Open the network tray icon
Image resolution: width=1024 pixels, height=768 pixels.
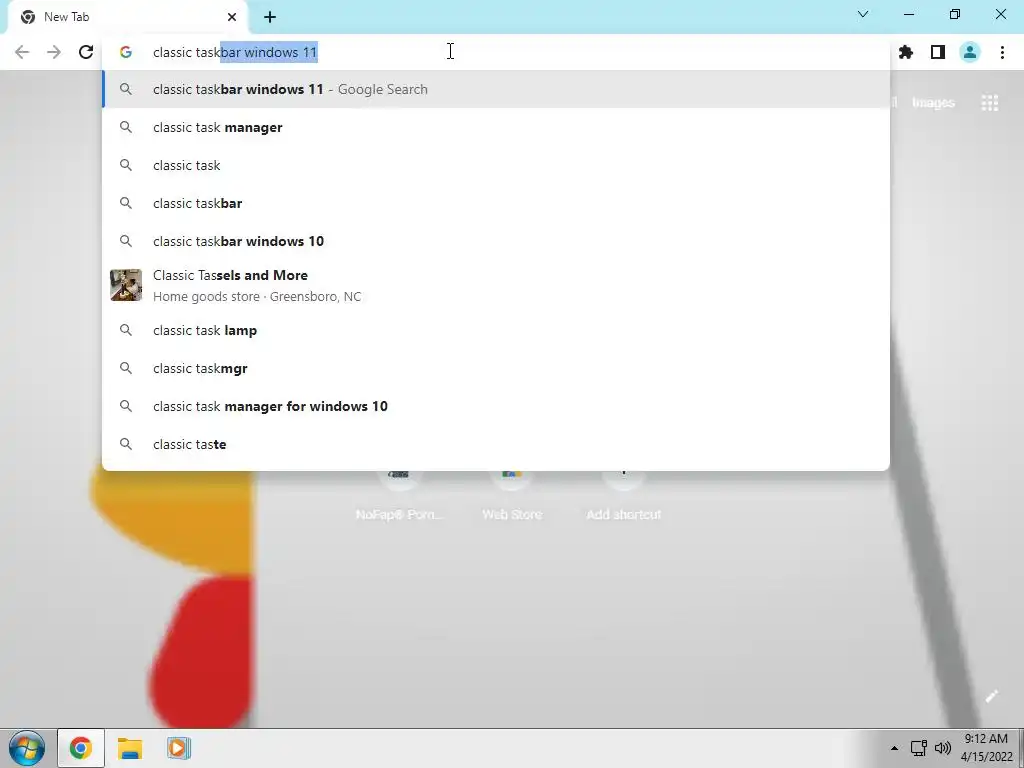pos(919,748)
